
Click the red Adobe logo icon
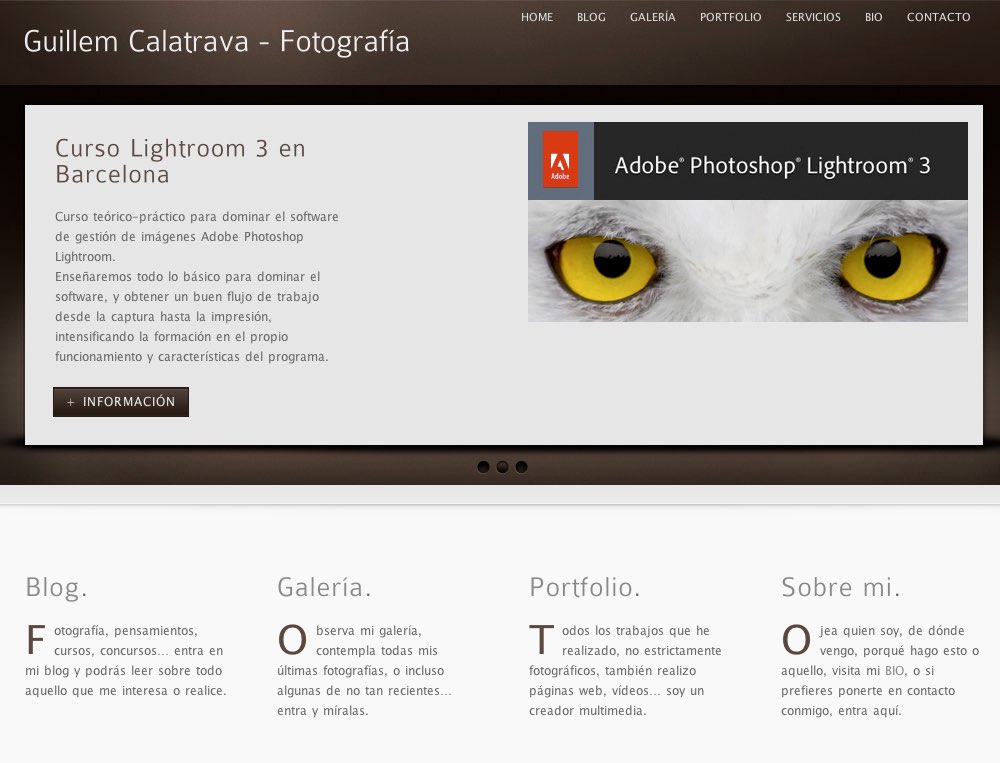[x=560, y=159]
